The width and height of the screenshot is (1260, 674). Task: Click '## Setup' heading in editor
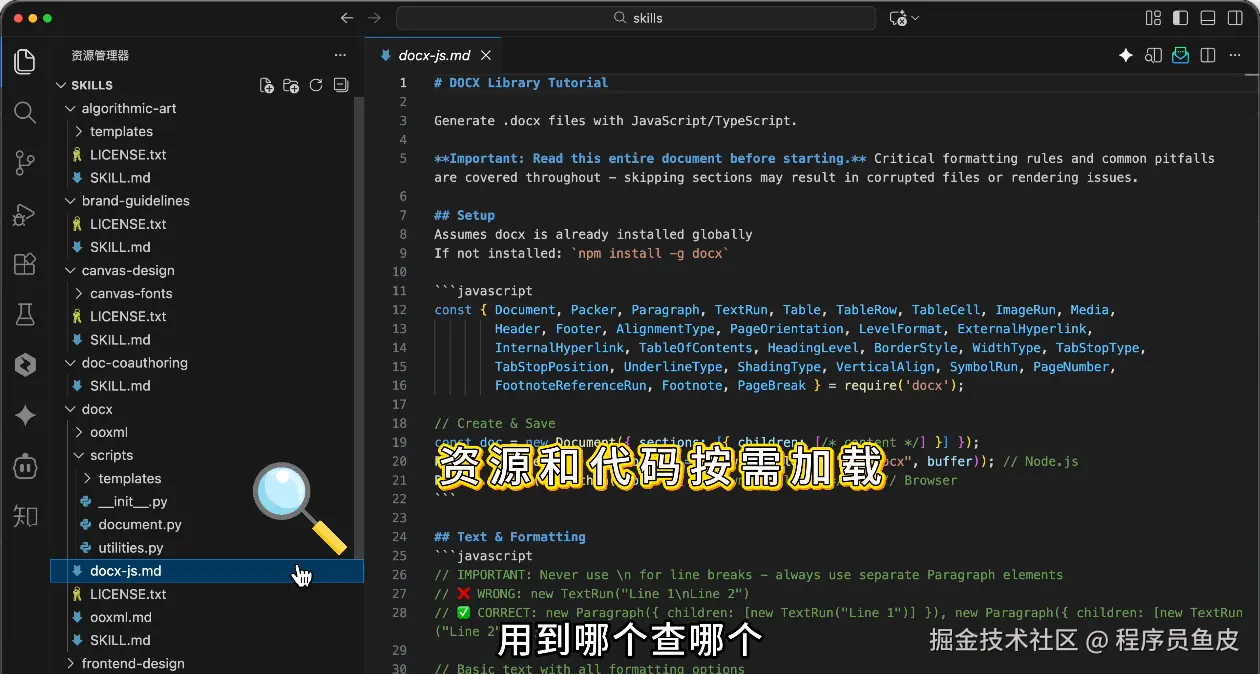pyautogui.click(x=464, y=215)
